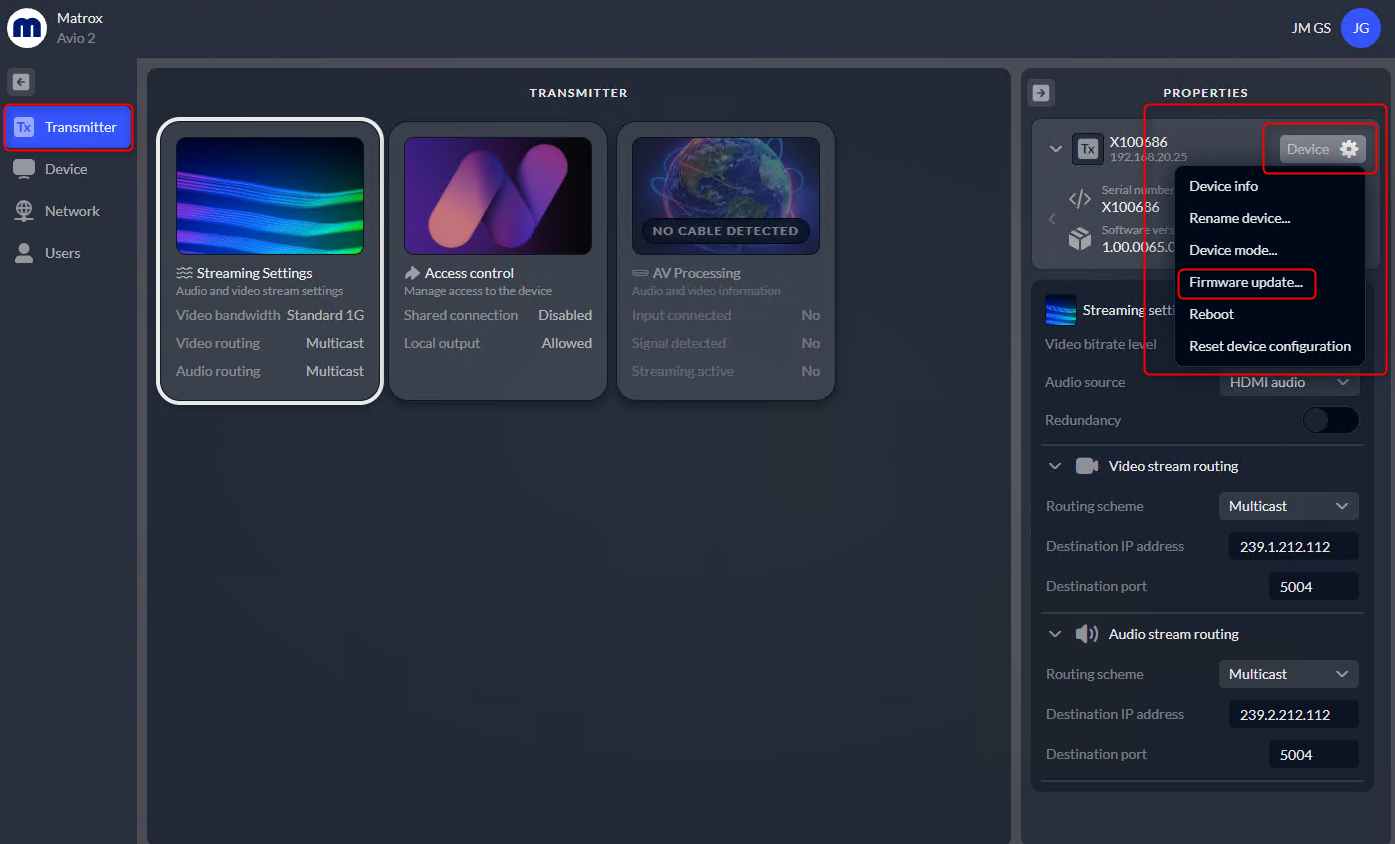The height and width of the screenshot is (844, 1395).
Task: Open the Audio source HDMI audio dropdown
Action: (1289, 382)
